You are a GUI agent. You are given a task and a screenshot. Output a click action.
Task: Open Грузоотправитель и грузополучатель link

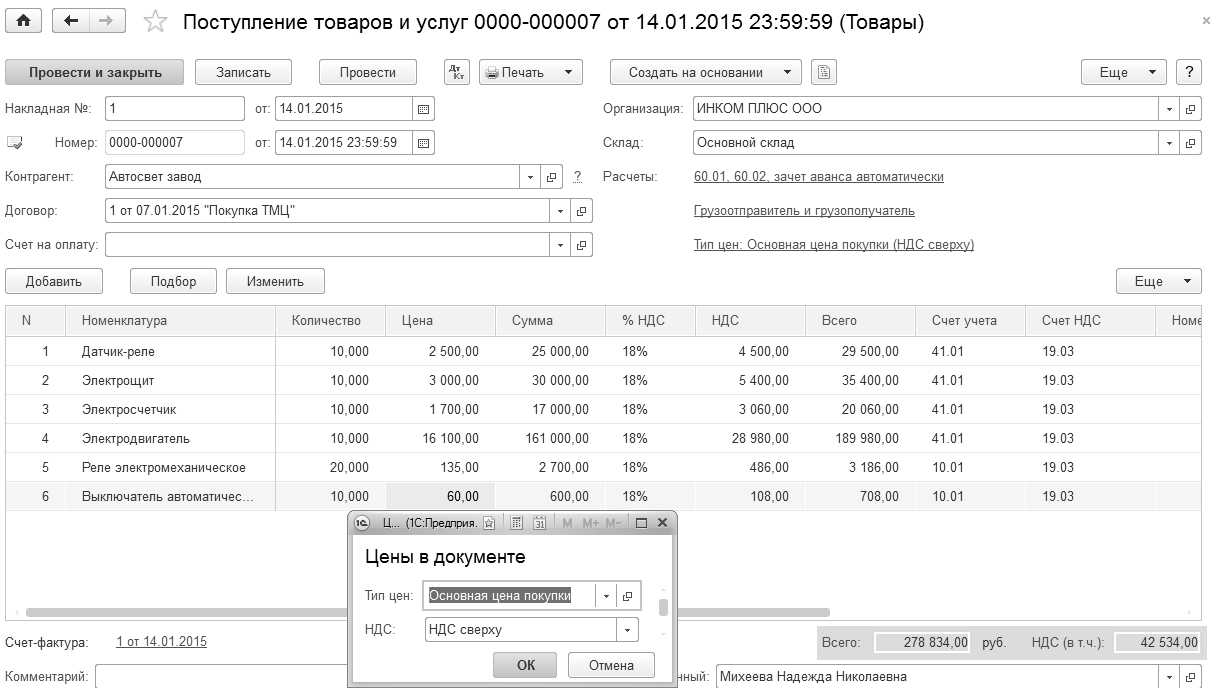point(804,211)
